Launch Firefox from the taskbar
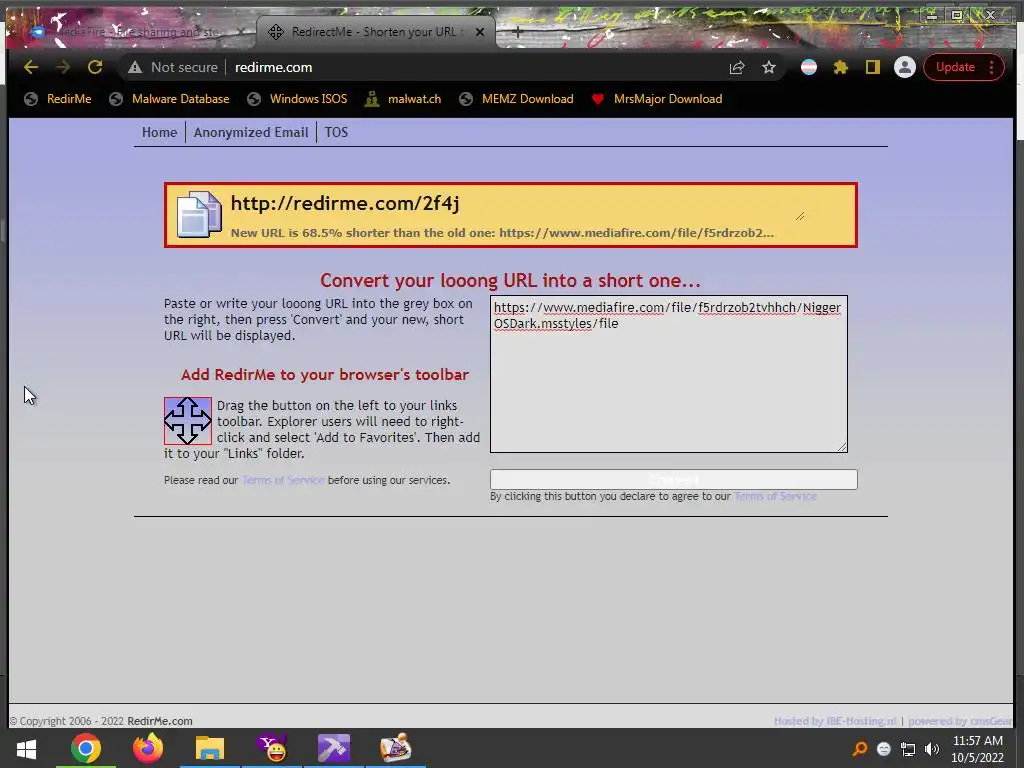 pos(148,748)
